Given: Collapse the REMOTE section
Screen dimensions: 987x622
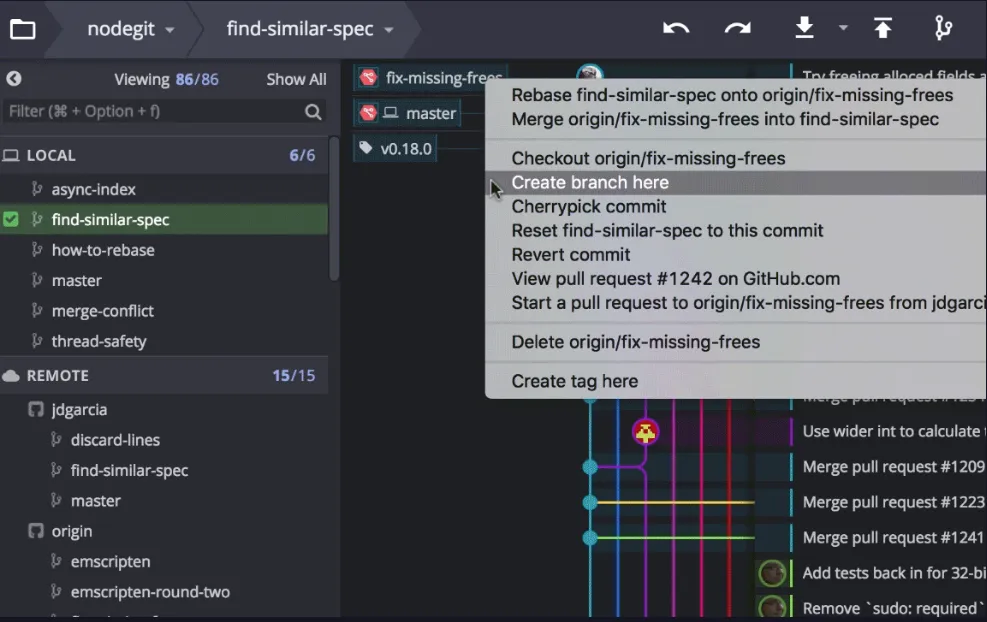Looking at the screenshot, I should click(57, 376).
